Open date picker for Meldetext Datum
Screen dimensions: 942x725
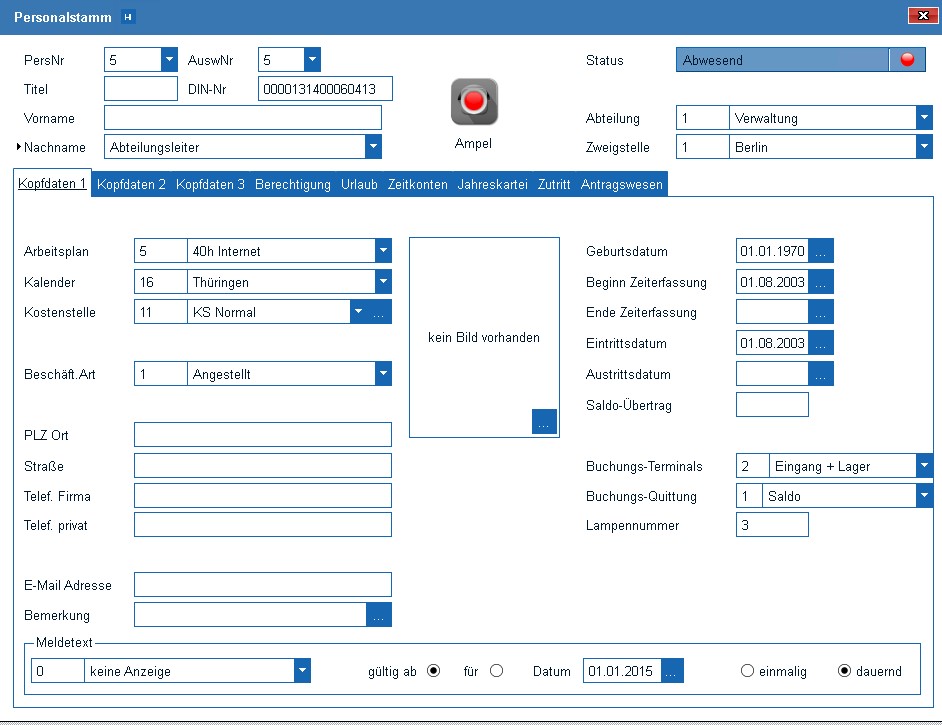tap(671, 671)
